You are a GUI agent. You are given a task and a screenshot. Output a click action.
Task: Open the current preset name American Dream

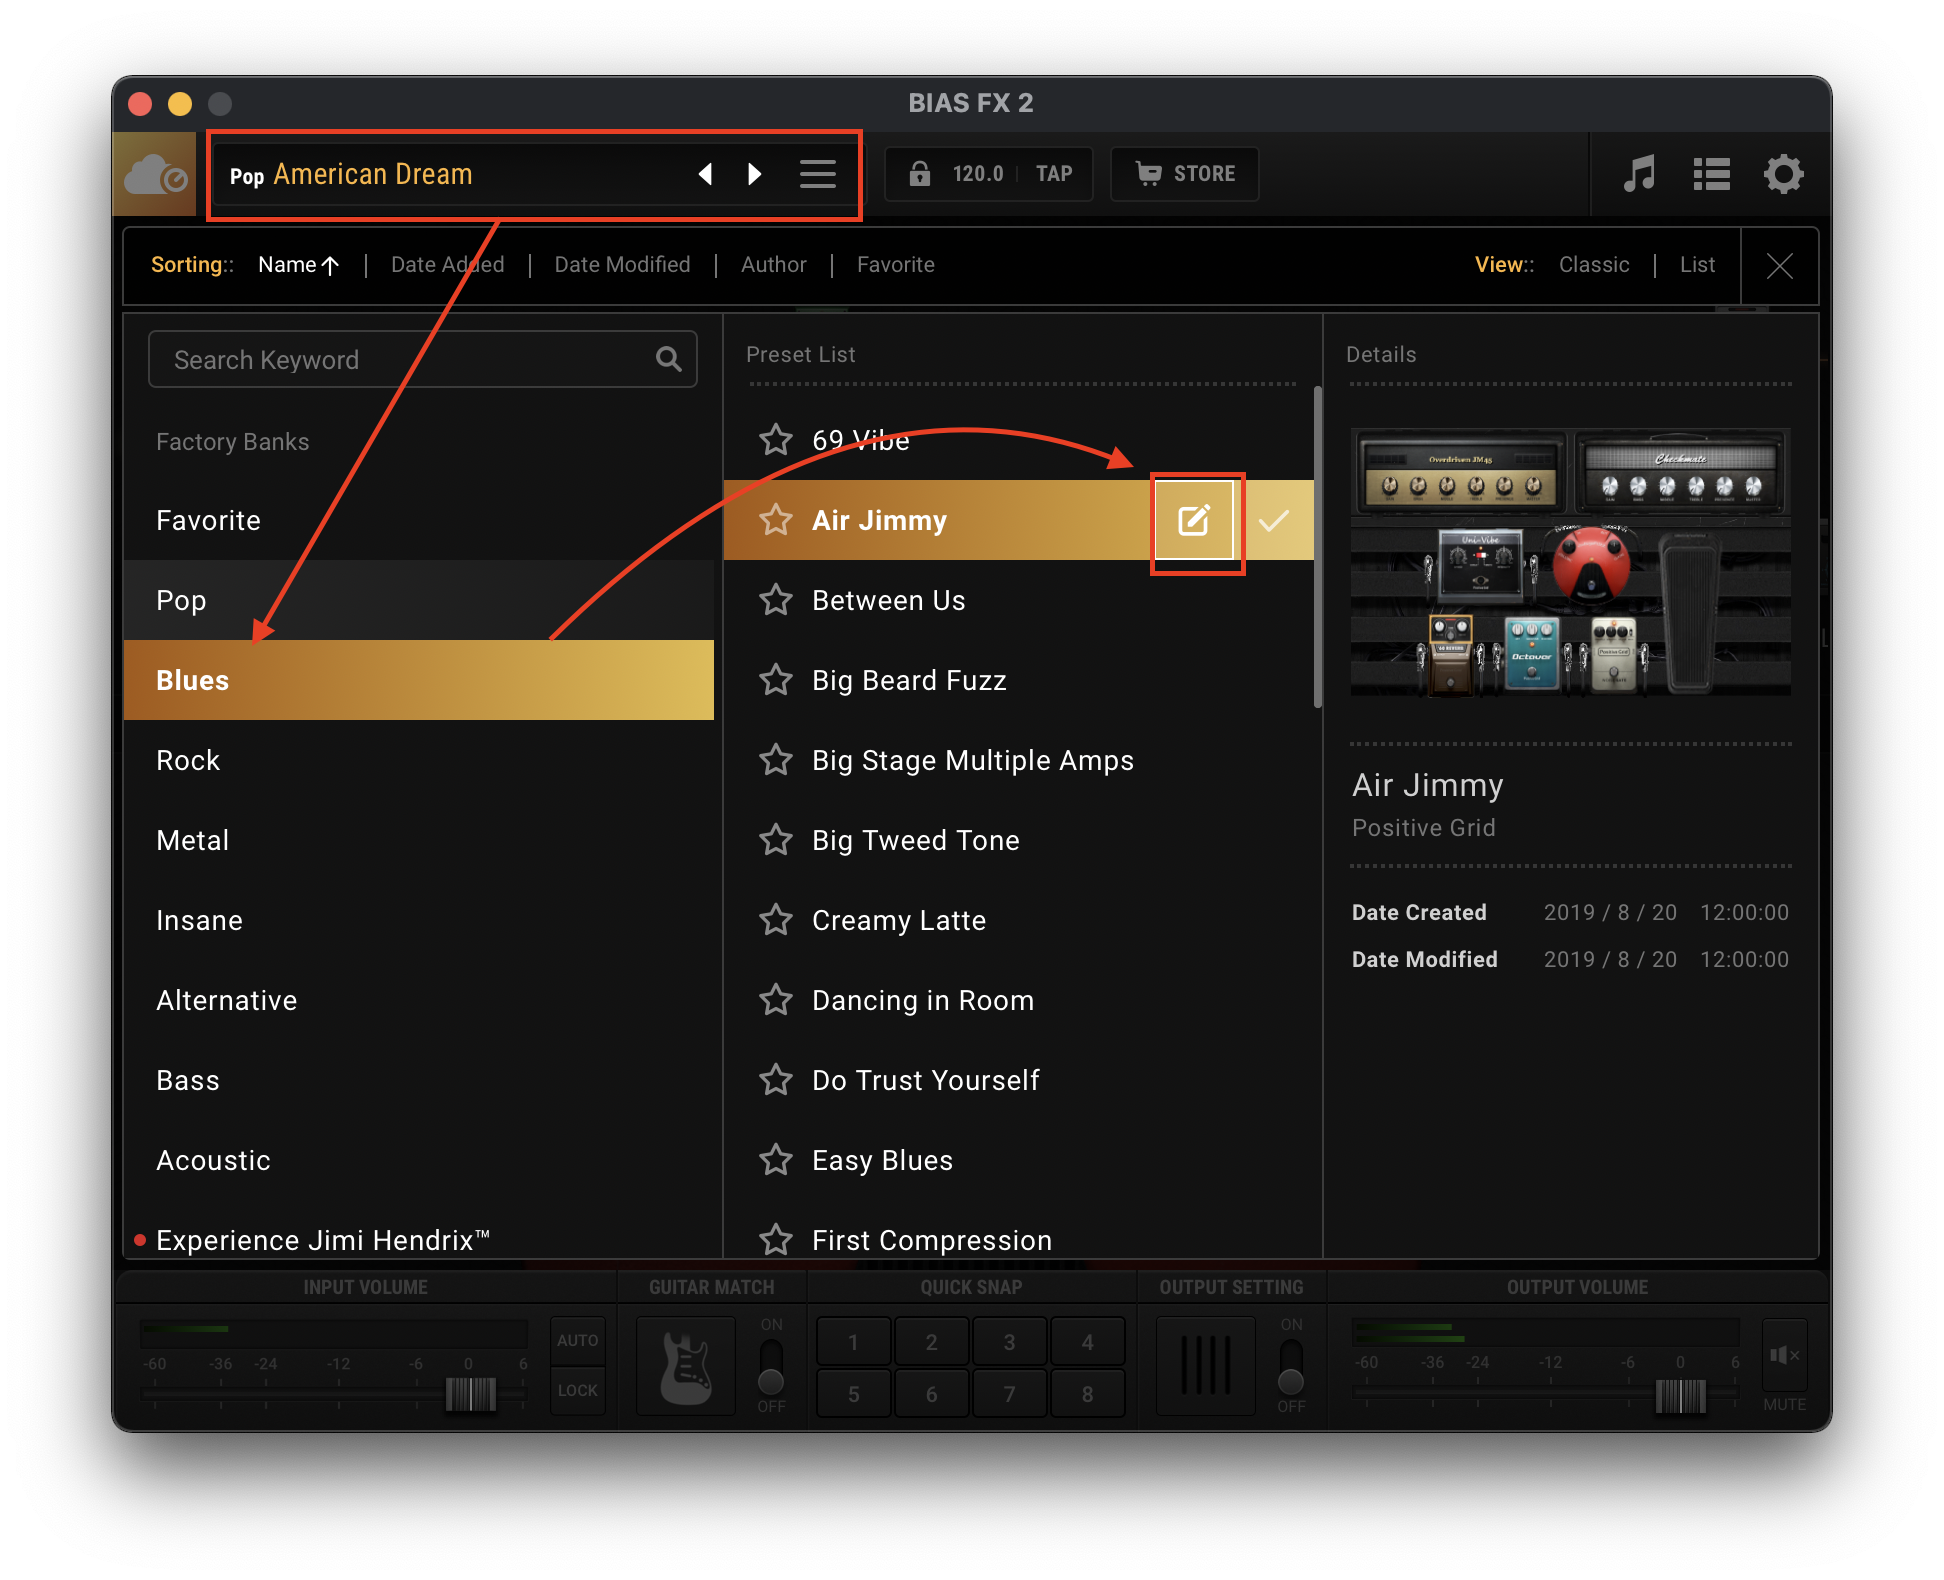(372, 175)
